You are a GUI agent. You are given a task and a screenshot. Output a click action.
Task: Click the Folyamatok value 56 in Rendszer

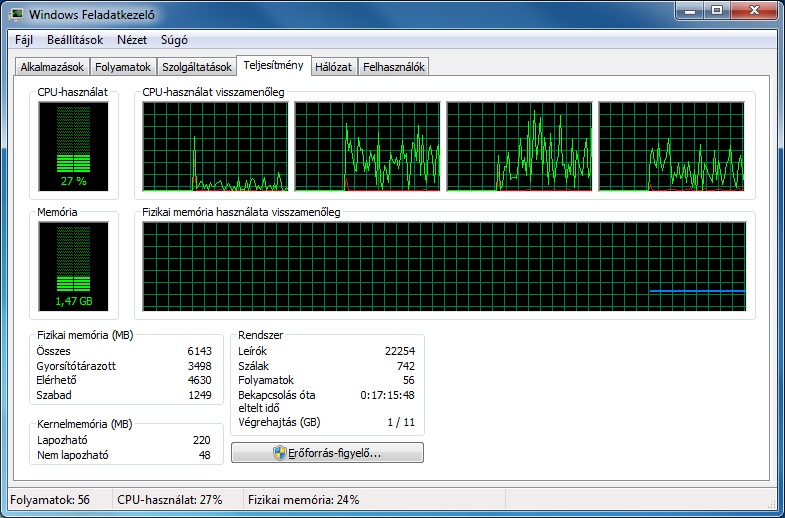coord(409,380)
